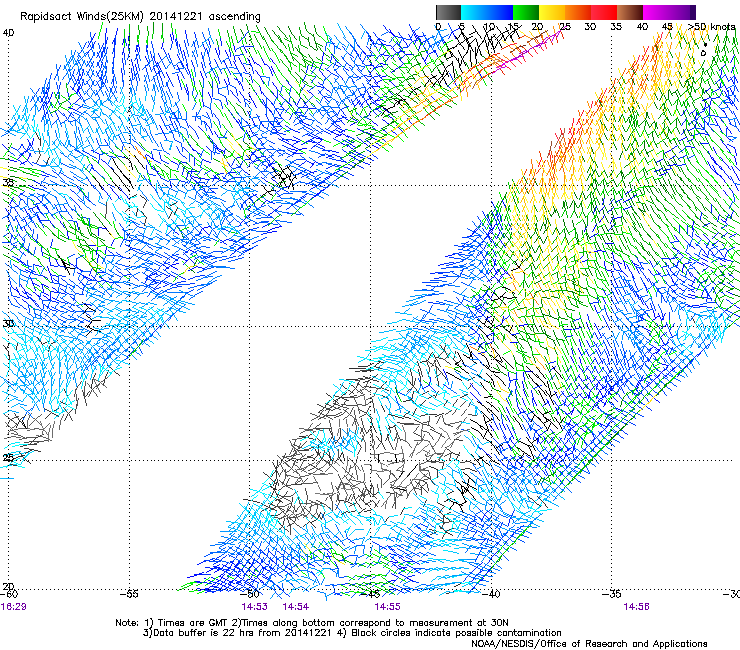Click longitude axis label '-40'
The height and width of the screenshot is (650, 740).
pos(490,594)
